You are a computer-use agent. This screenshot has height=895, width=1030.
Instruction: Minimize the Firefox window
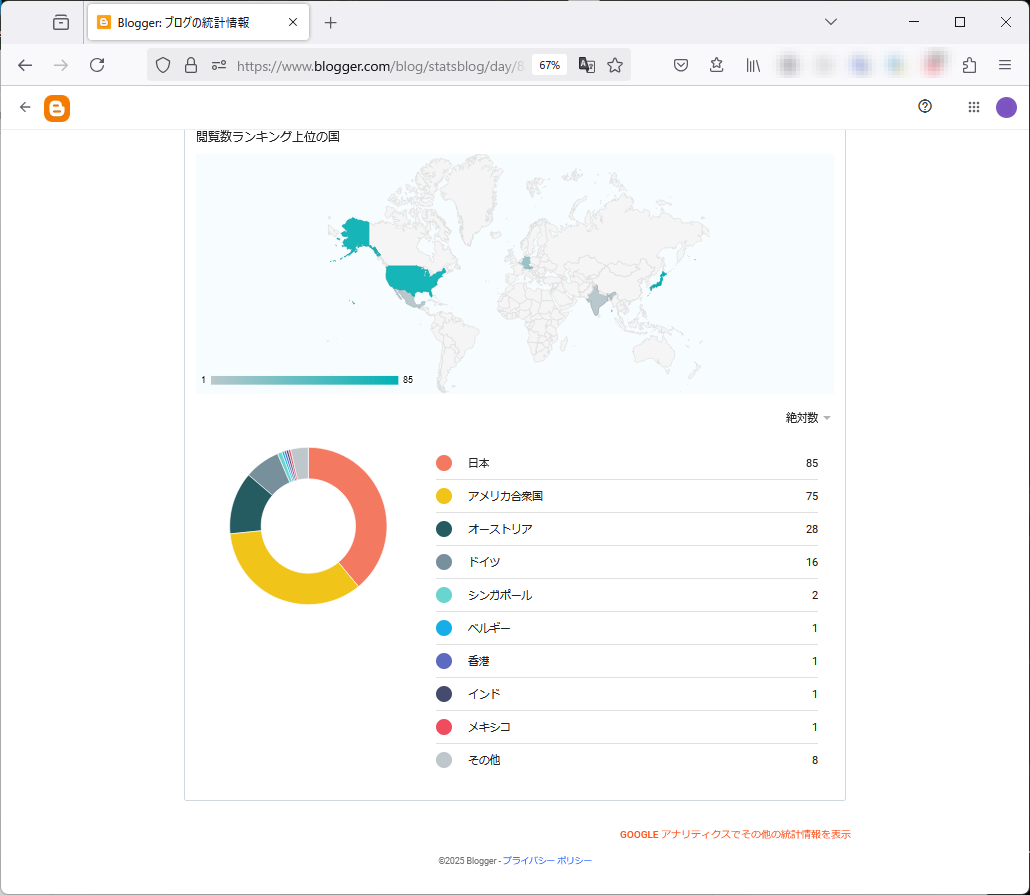pos(914,22)
